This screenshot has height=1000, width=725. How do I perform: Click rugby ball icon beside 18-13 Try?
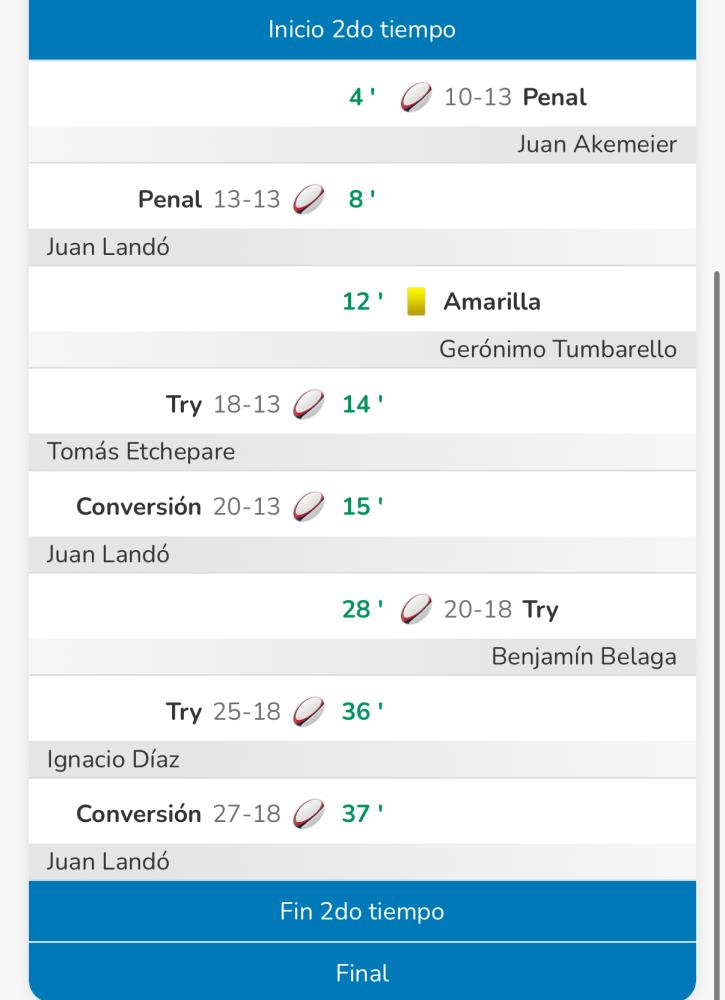click(309, 405)
